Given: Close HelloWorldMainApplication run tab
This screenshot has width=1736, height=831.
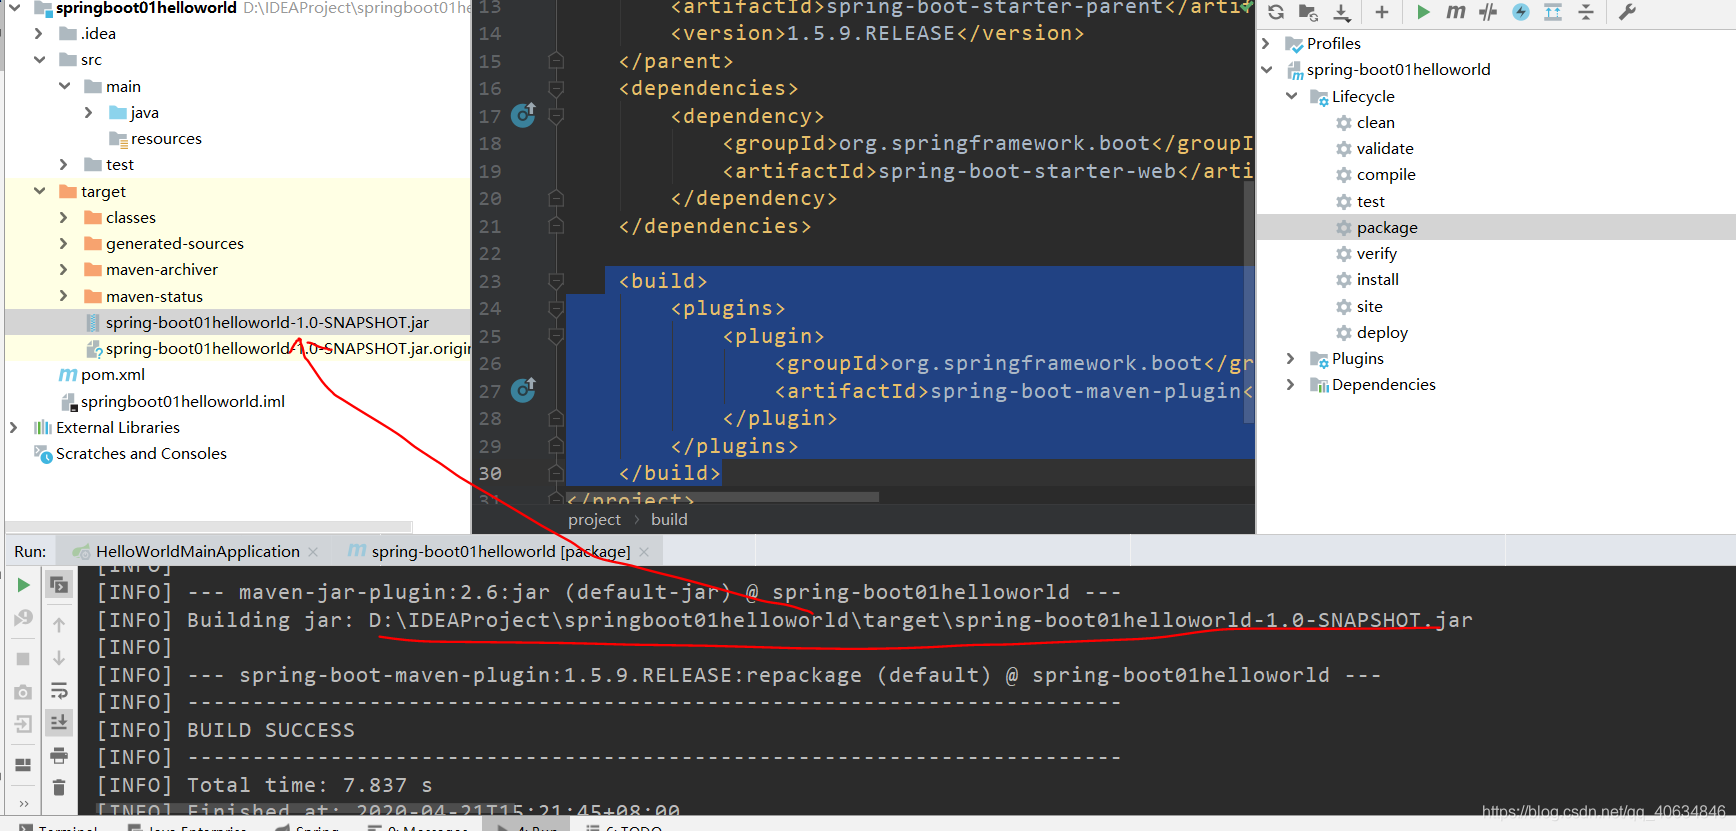Looking at the screenshot, I should click(313, 552).
